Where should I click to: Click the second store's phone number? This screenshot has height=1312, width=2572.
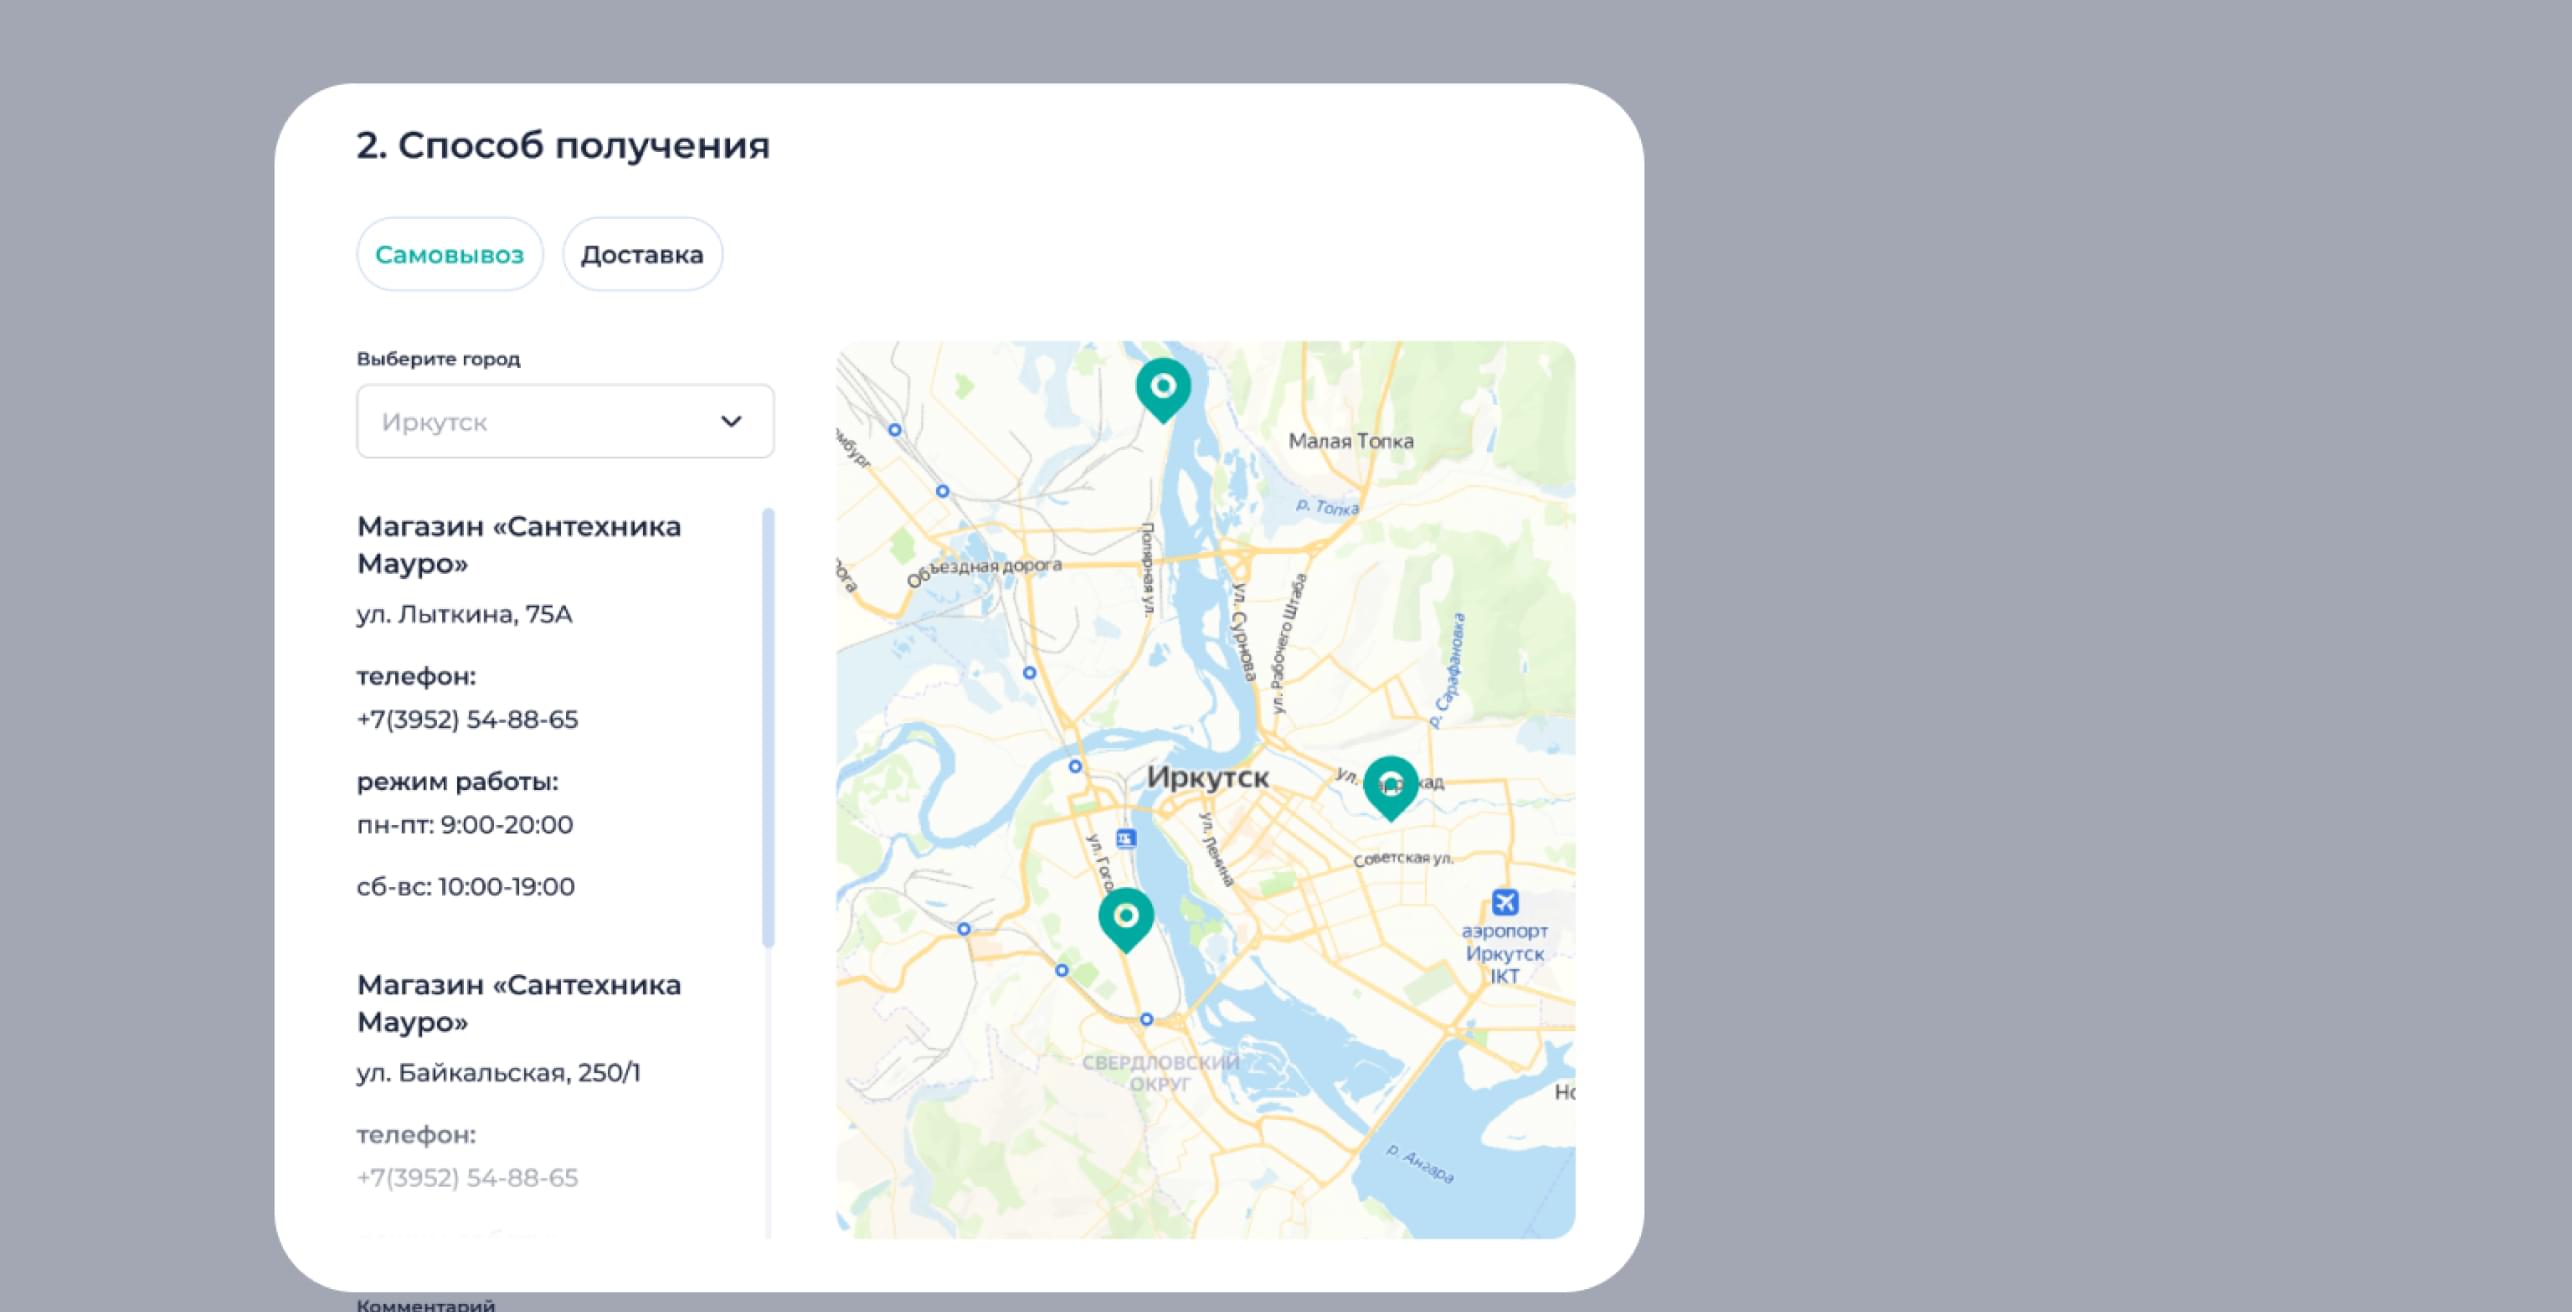click(x=467, y=1177)
